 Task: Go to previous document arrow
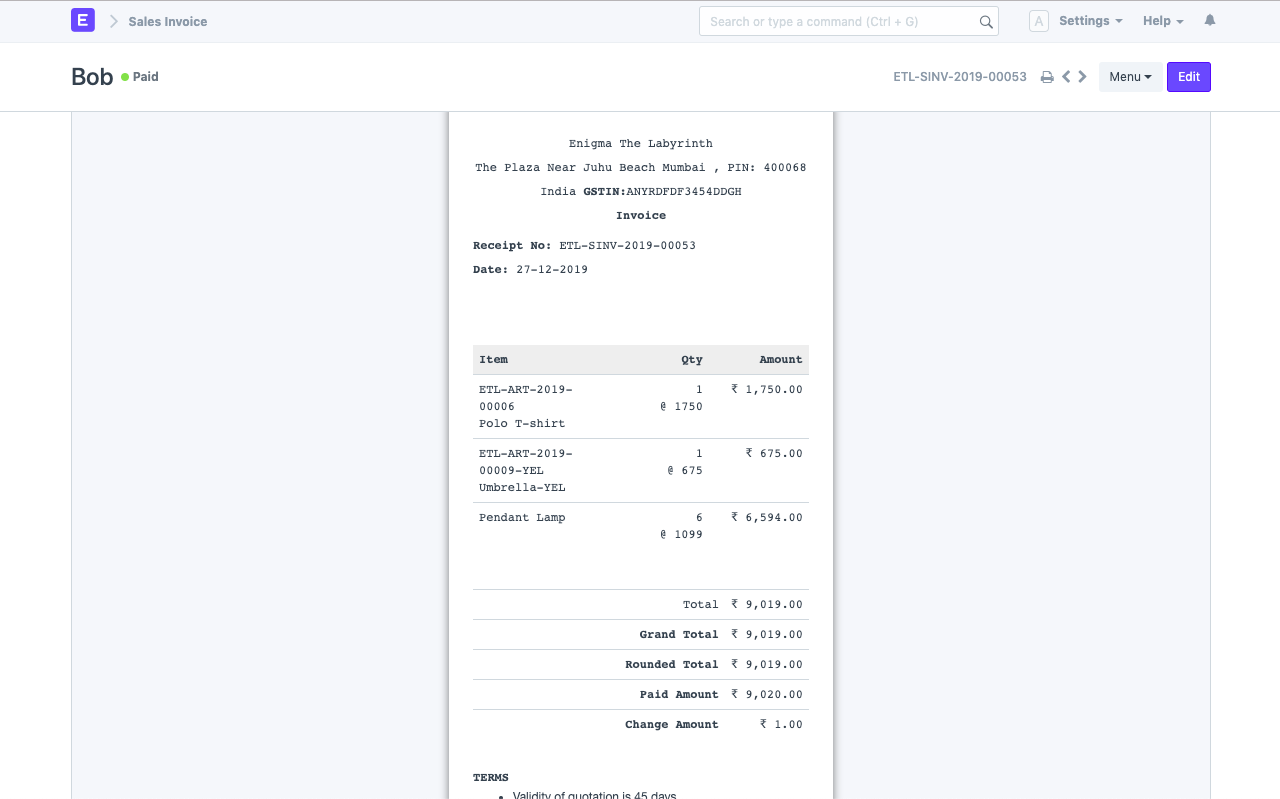click(x=1066, y=77)
